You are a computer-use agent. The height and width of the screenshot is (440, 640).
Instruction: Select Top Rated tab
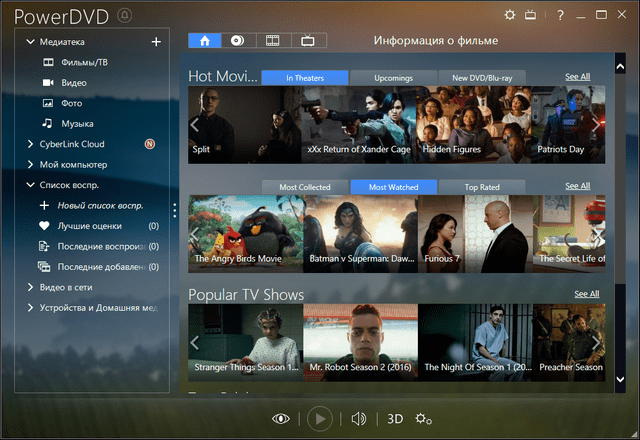click(x=482, y=187)
